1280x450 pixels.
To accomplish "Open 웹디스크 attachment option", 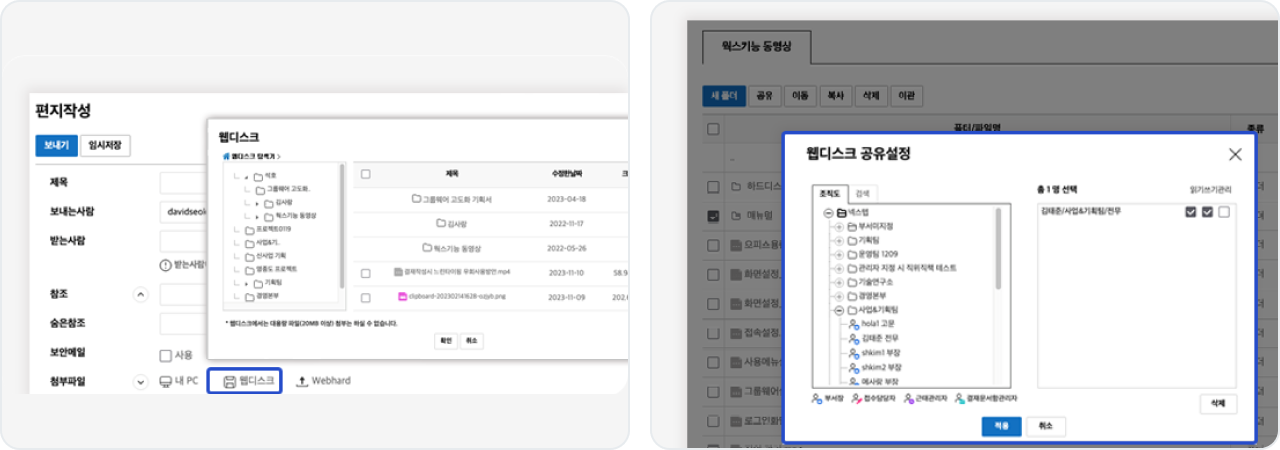I will point(245,381).
